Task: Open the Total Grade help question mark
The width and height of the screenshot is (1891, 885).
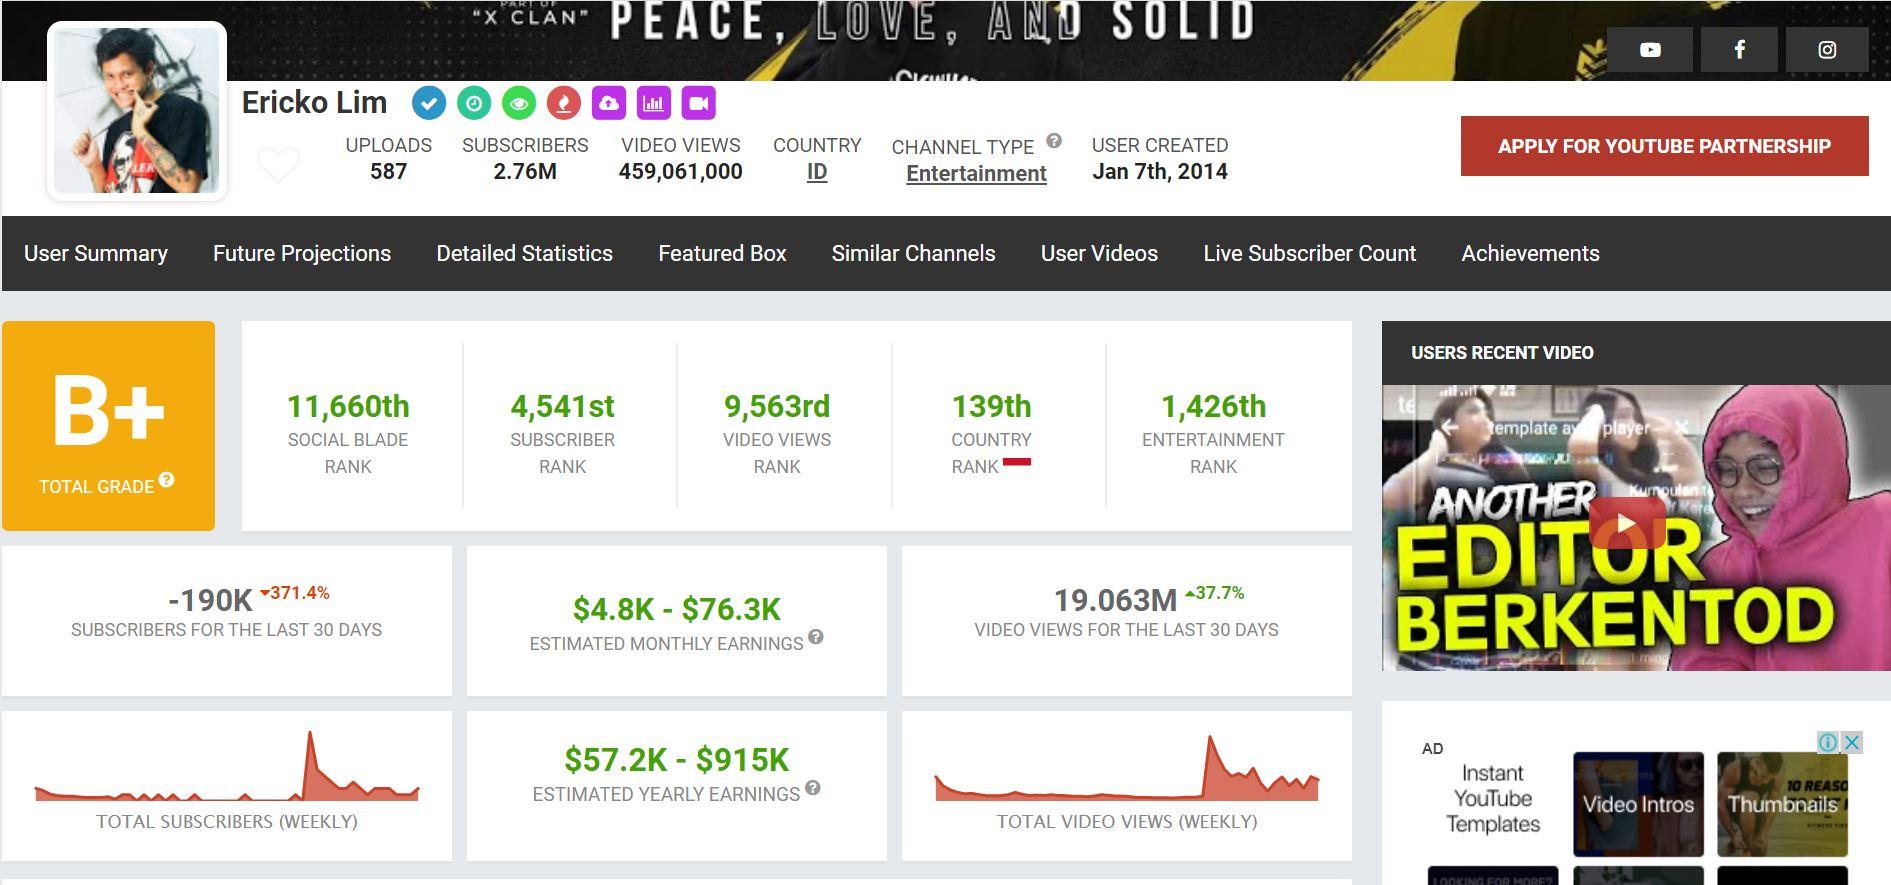Action: point(167,480)
